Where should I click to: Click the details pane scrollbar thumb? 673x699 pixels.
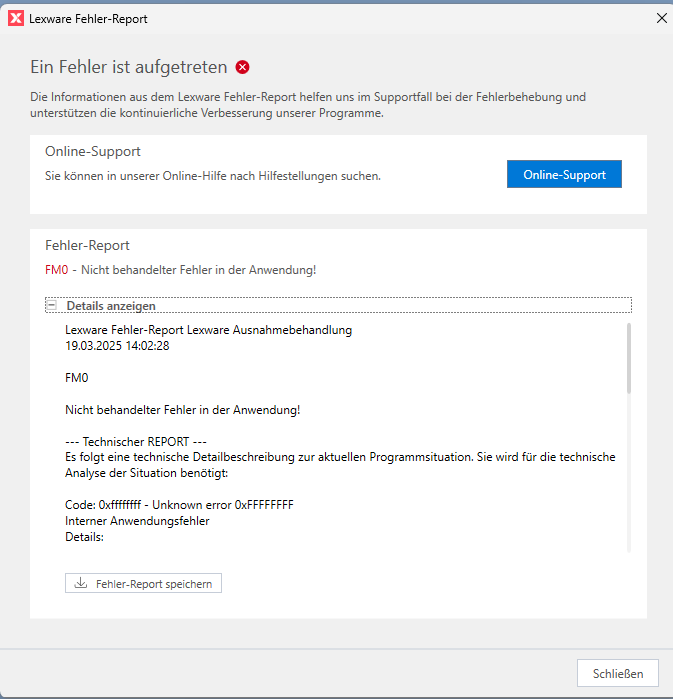pos(629,358)
